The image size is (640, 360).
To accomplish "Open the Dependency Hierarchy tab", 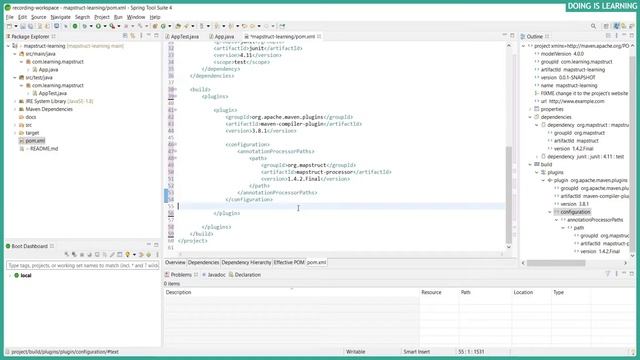I will coord(246,262).
